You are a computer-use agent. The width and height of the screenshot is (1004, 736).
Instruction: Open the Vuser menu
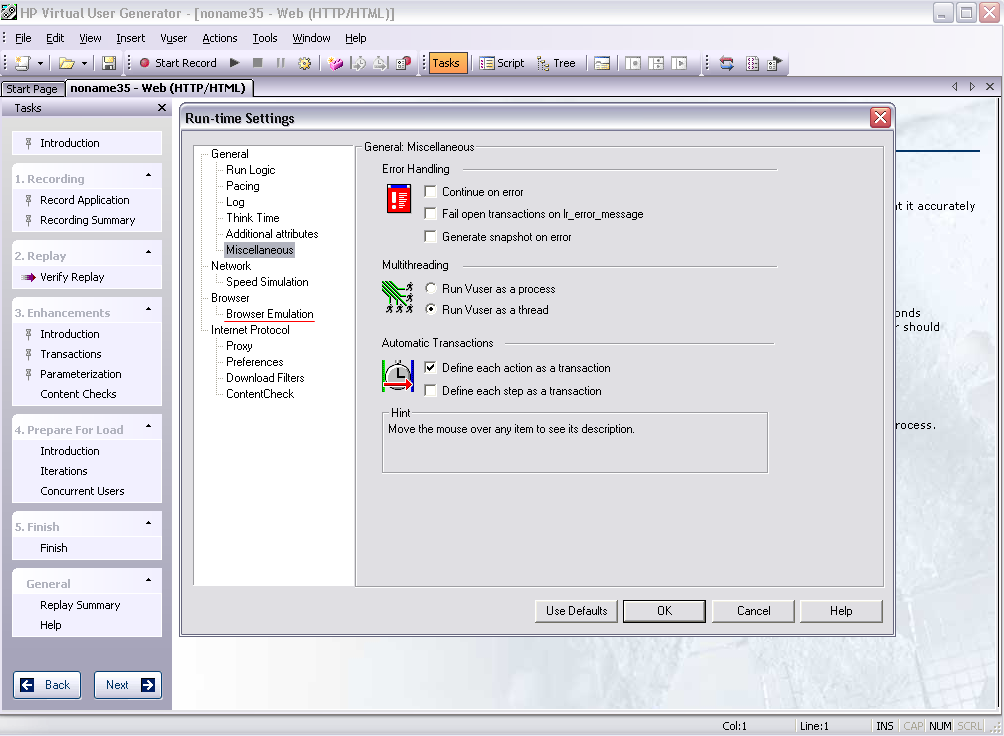[173, 38]
